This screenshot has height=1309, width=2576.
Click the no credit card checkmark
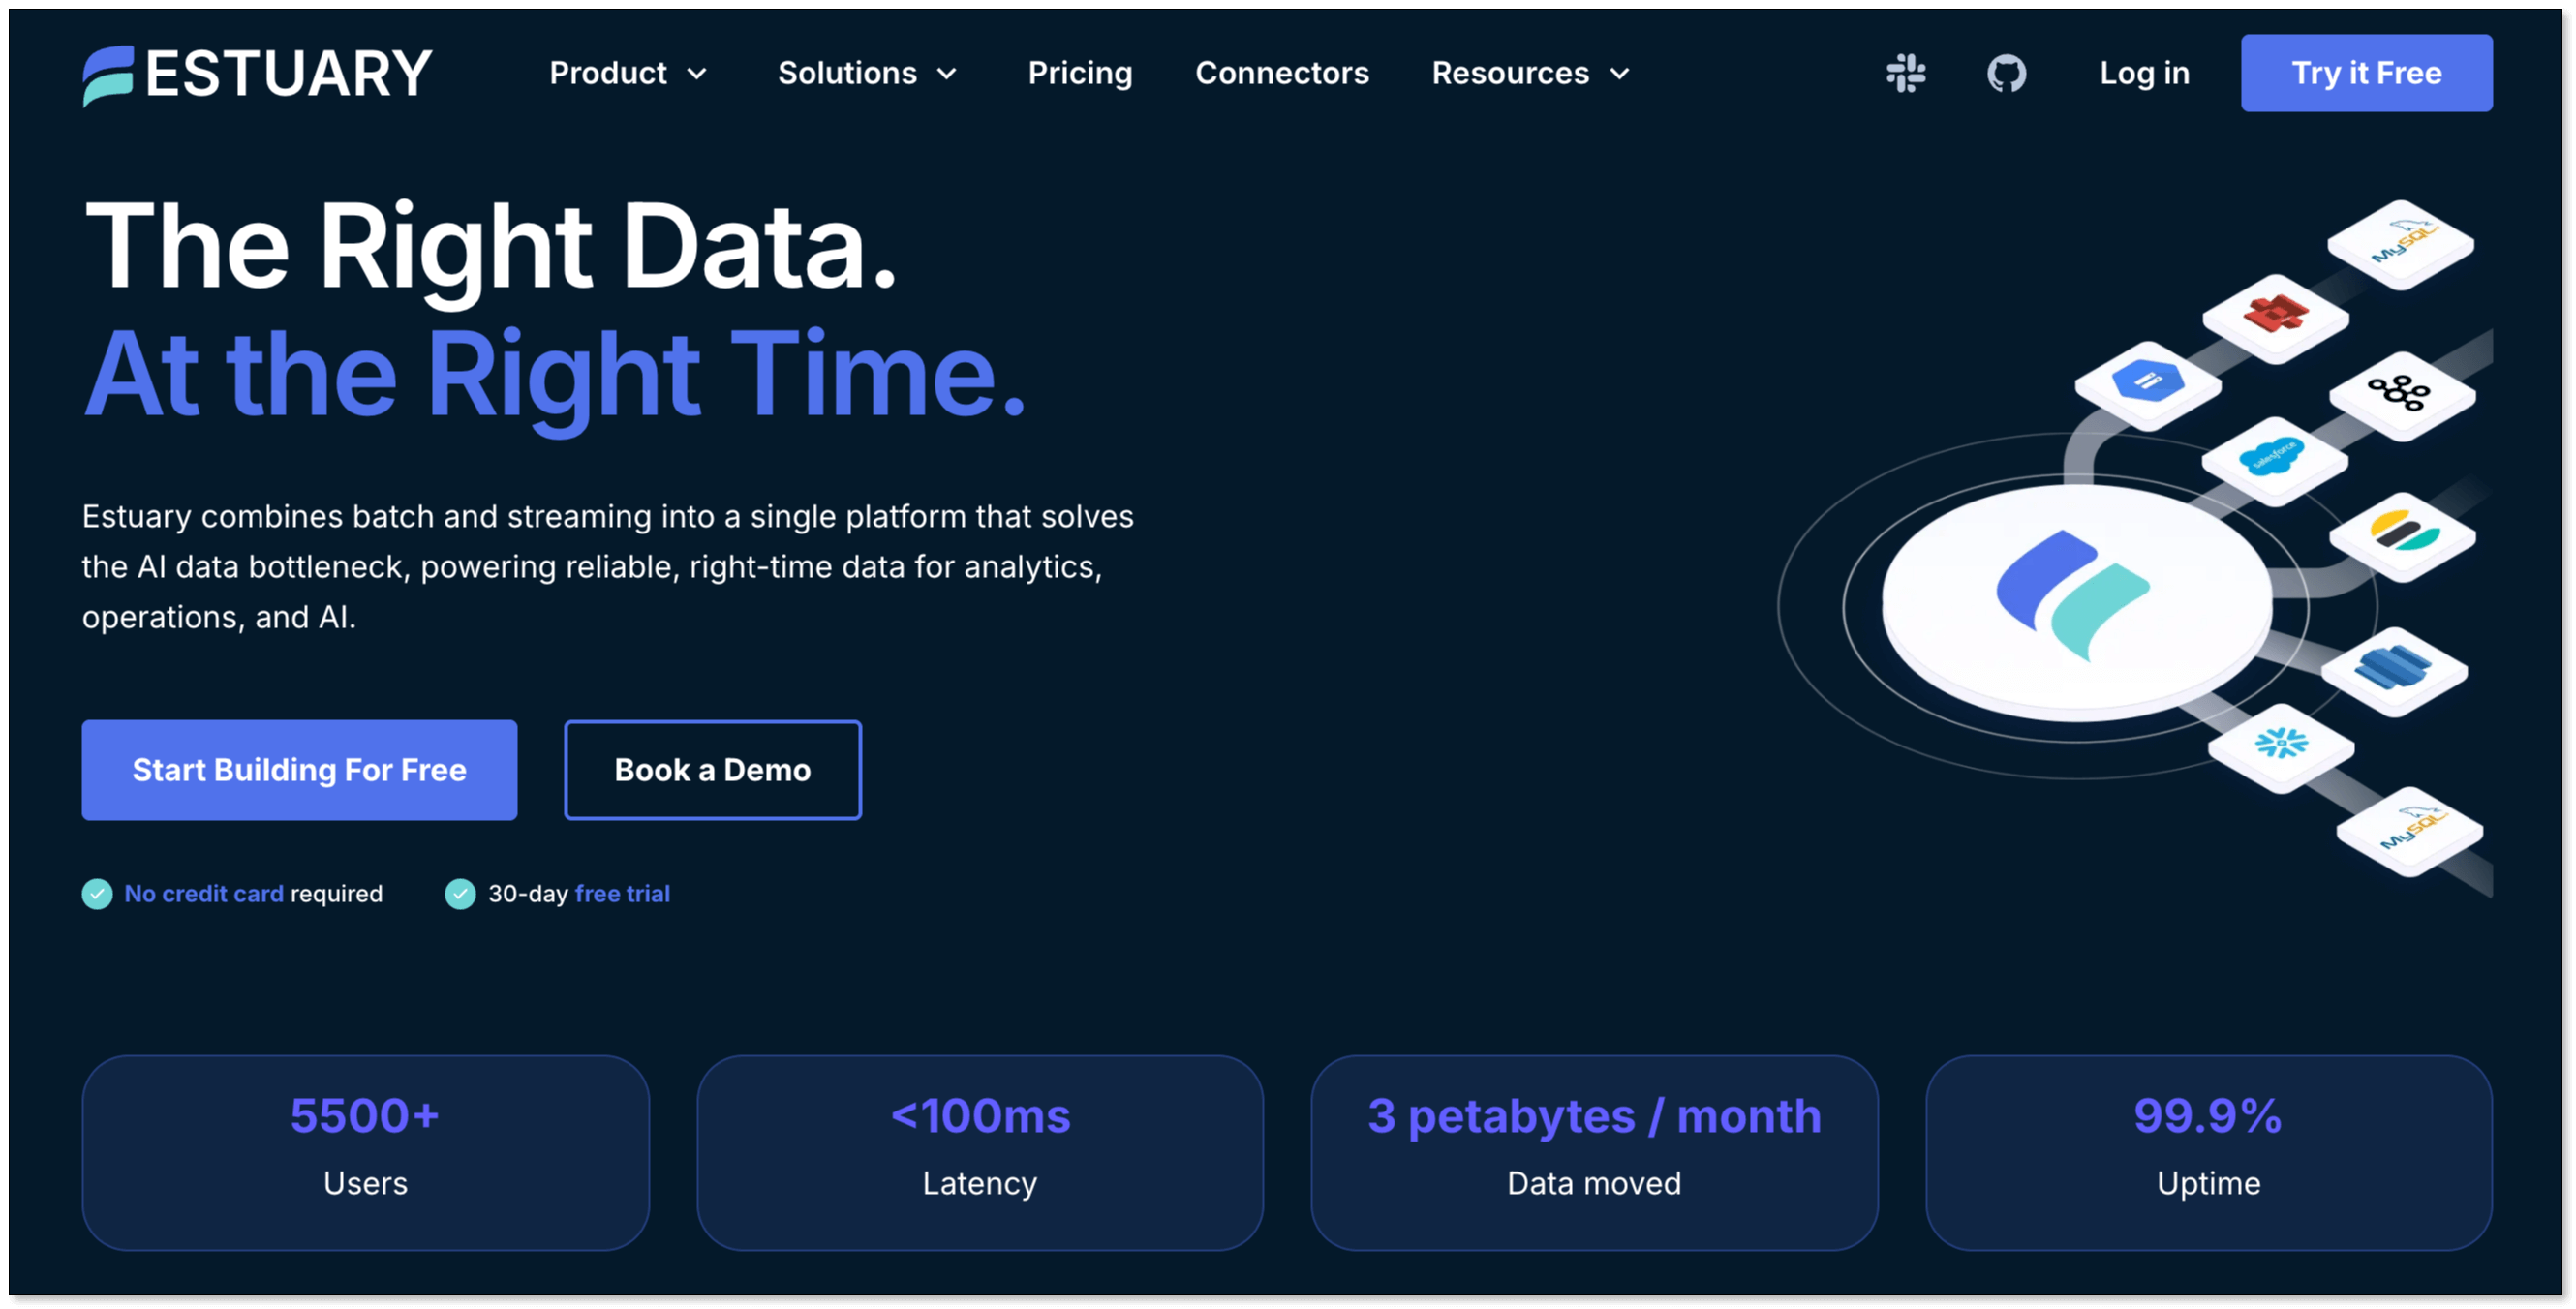97,893
